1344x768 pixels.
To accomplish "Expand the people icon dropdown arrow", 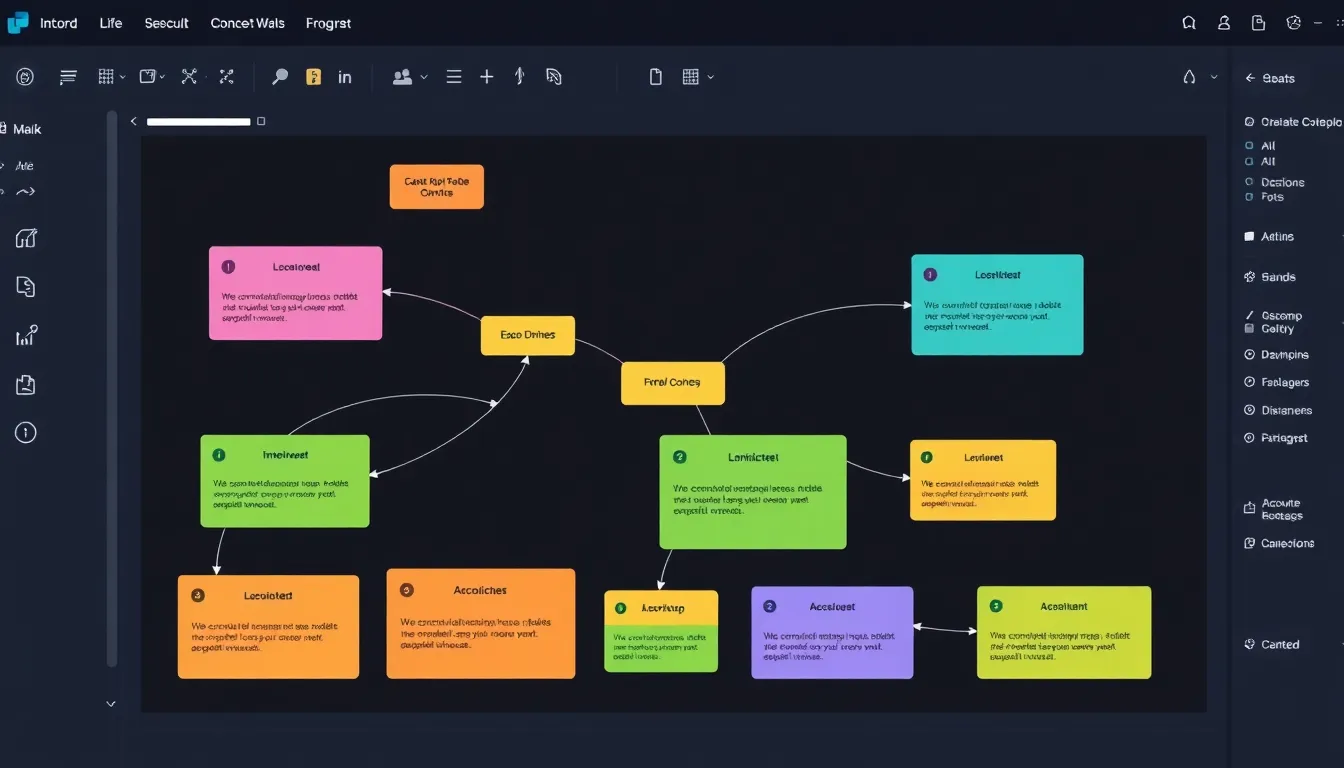I will [424, 77].
